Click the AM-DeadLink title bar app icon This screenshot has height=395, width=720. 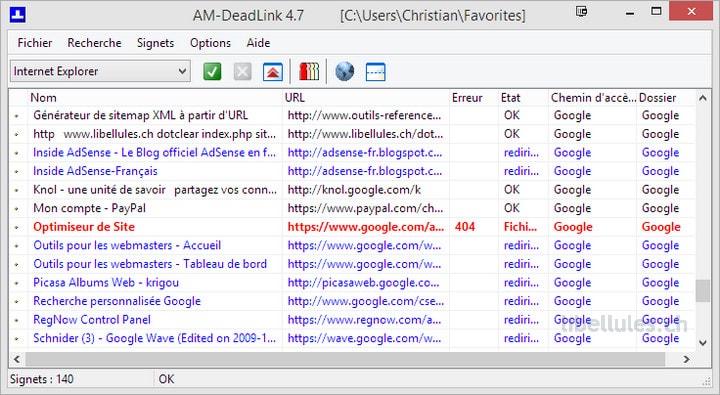[17, 15]
